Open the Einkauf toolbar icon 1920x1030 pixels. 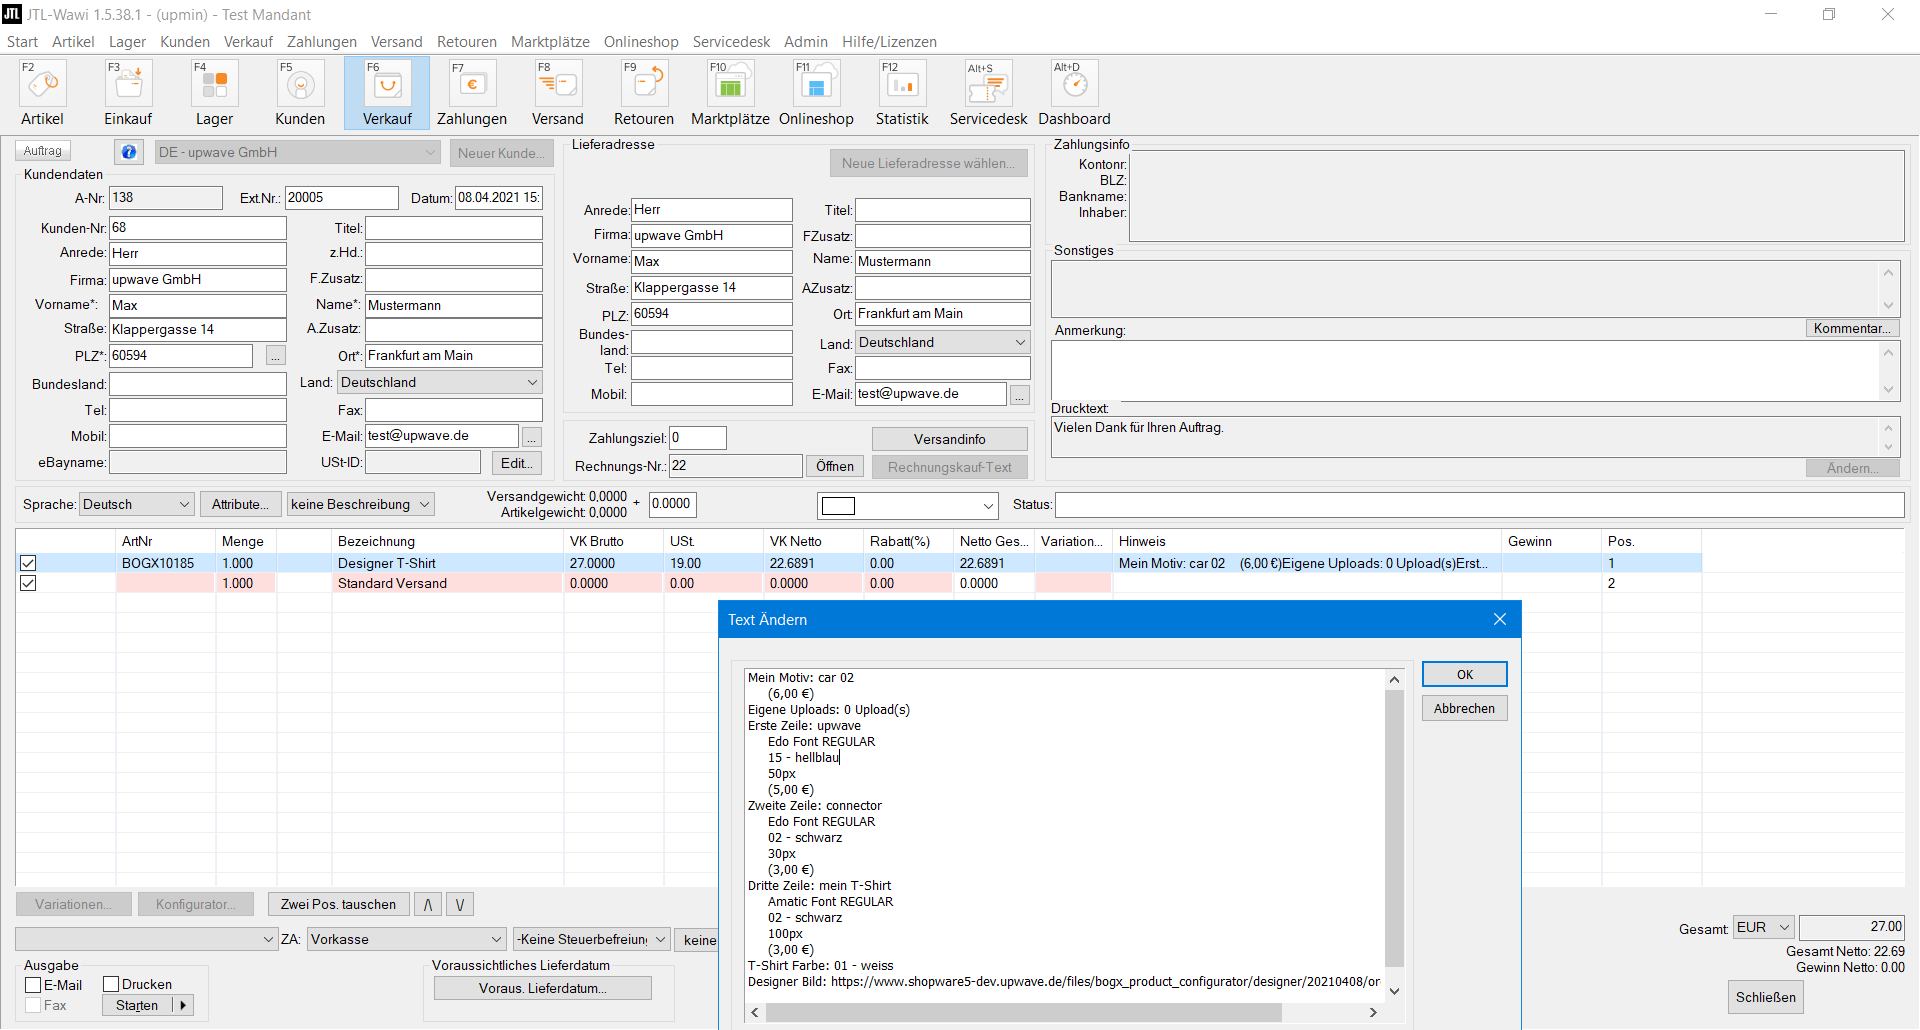129,93
